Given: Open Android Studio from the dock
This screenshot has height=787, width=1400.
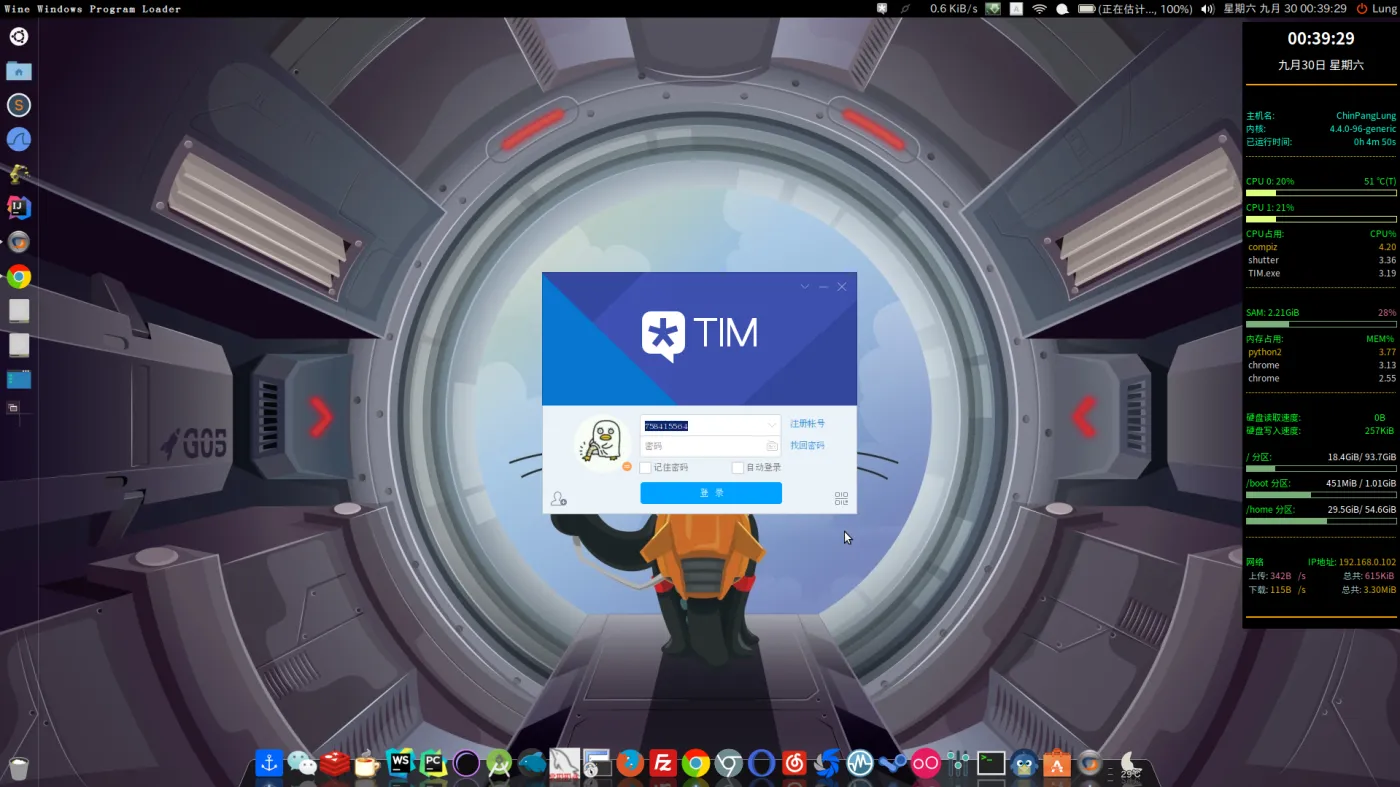Looking at the screenshot, I should tap(499, 763).
